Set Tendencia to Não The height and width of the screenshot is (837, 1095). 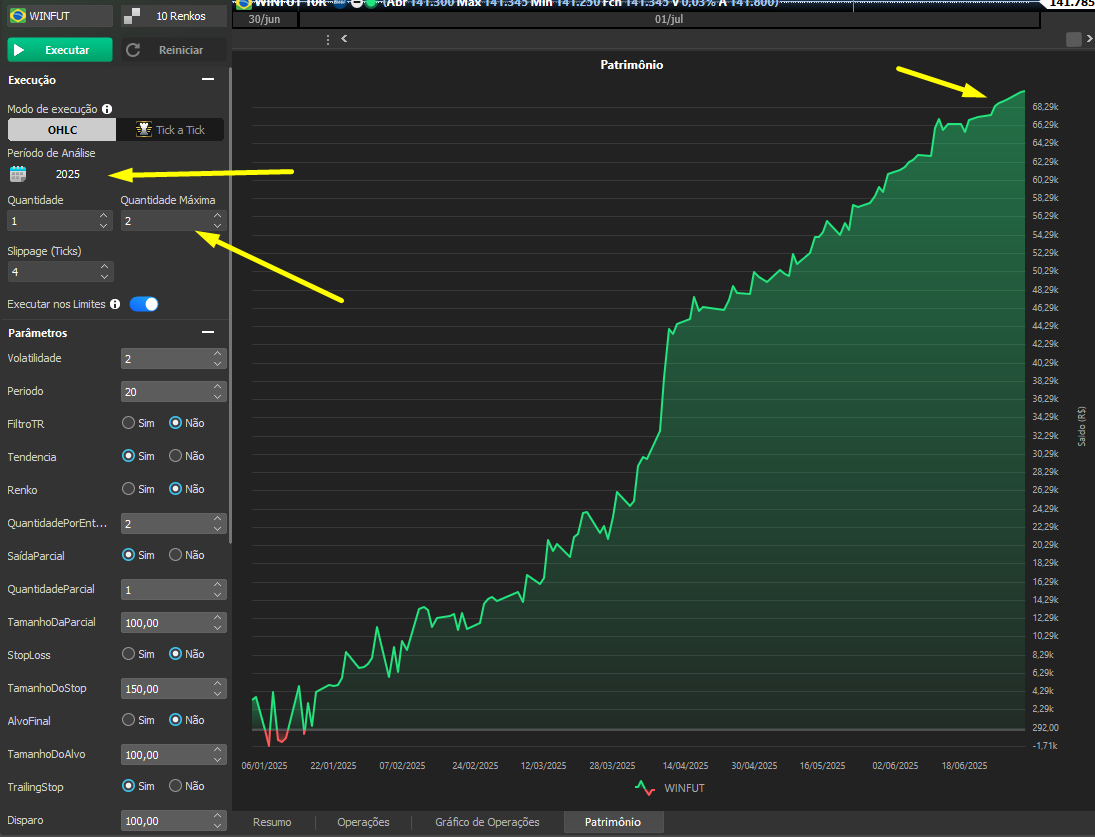pos(176,456)
